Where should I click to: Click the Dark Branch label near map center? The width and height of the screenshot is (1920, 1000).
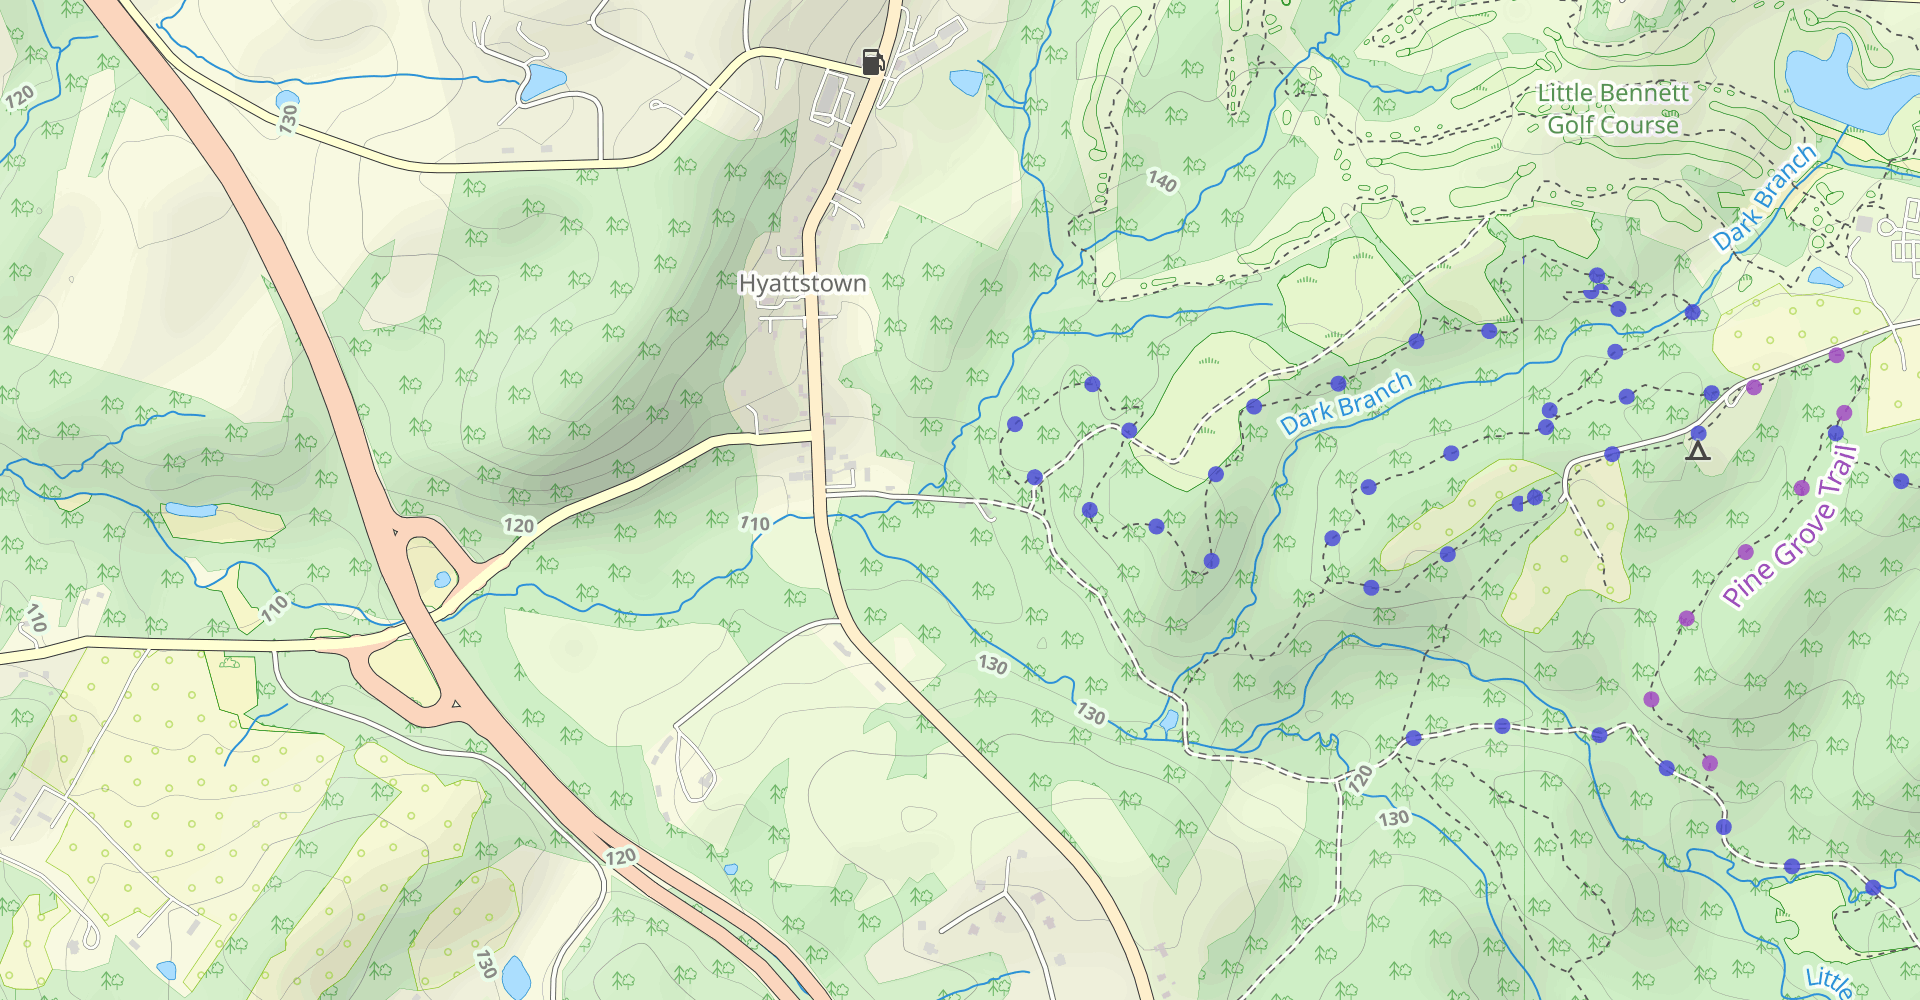pyautogui.click(x=1347, y=403)
